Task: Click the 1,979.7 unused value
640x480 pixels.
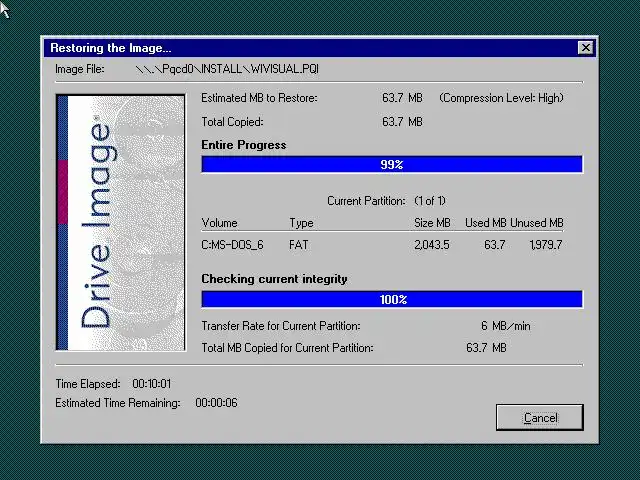Action: click(x=546, y=245)
